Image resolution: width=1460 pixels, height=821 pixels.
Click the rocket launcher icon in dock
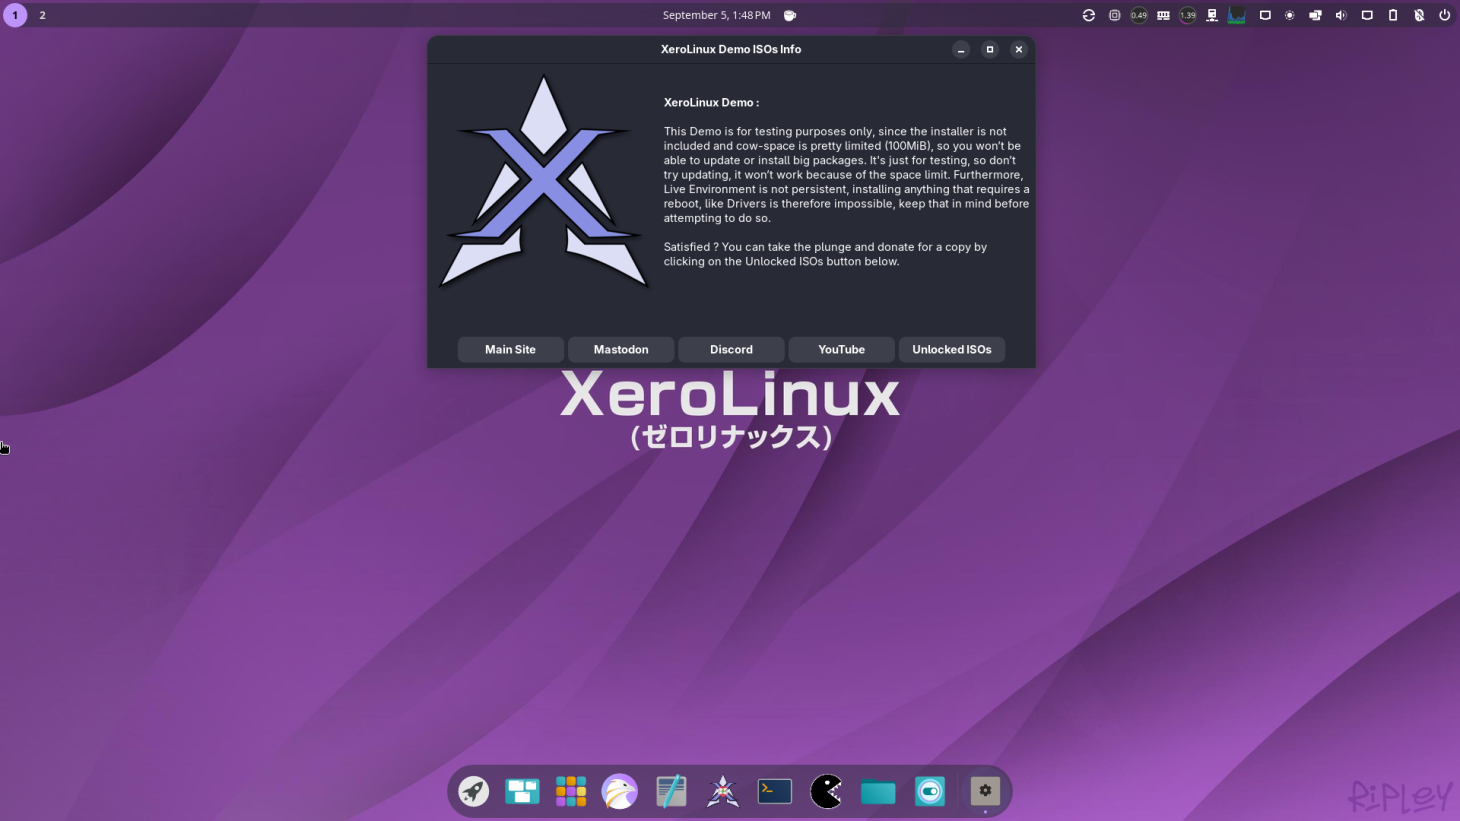(x=473, y=791)
